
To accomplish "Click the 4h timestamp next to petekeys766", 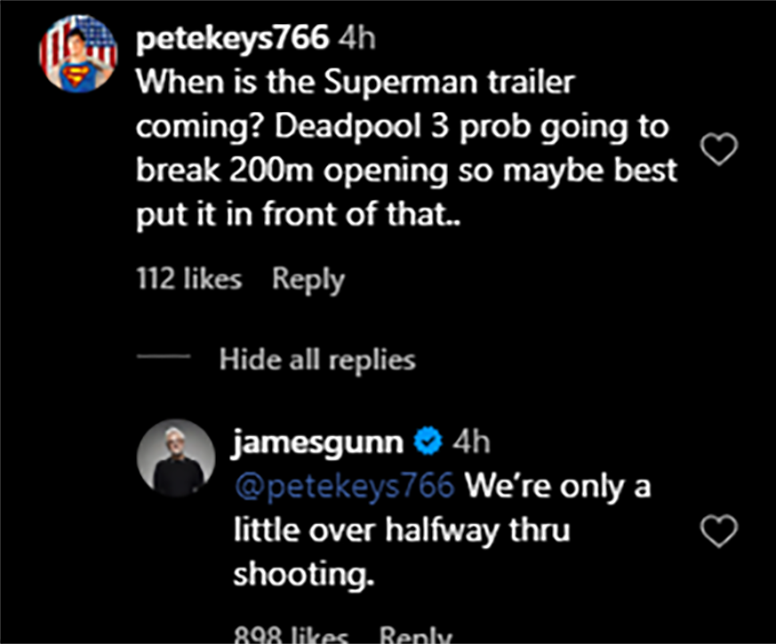I will (x=357, y=39).
